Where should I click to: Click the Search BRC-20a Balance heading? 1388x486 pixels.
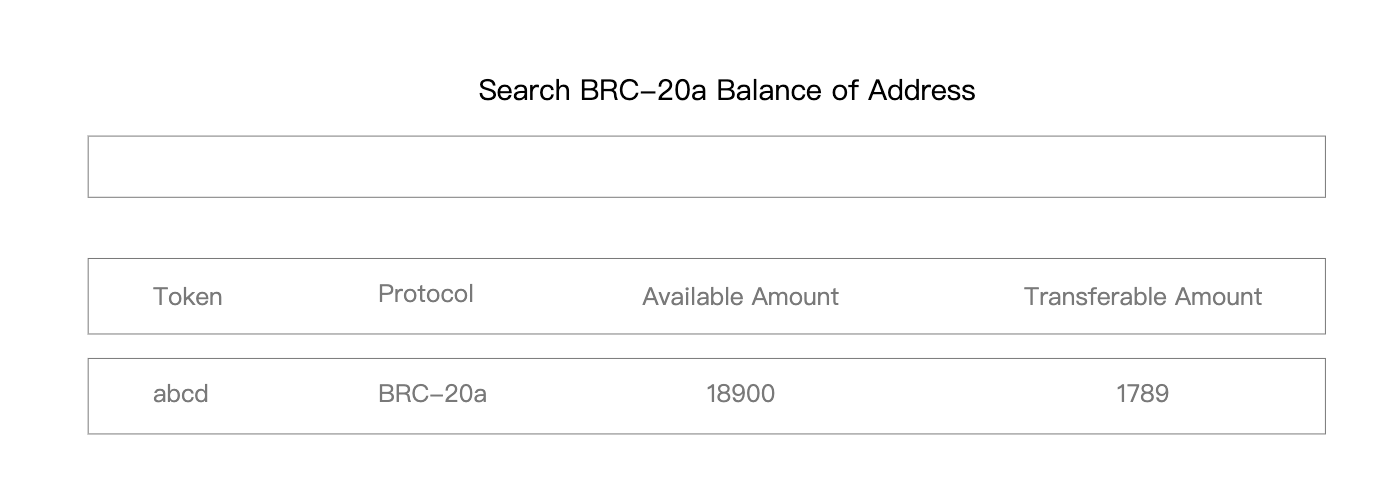tap(727, 90)
